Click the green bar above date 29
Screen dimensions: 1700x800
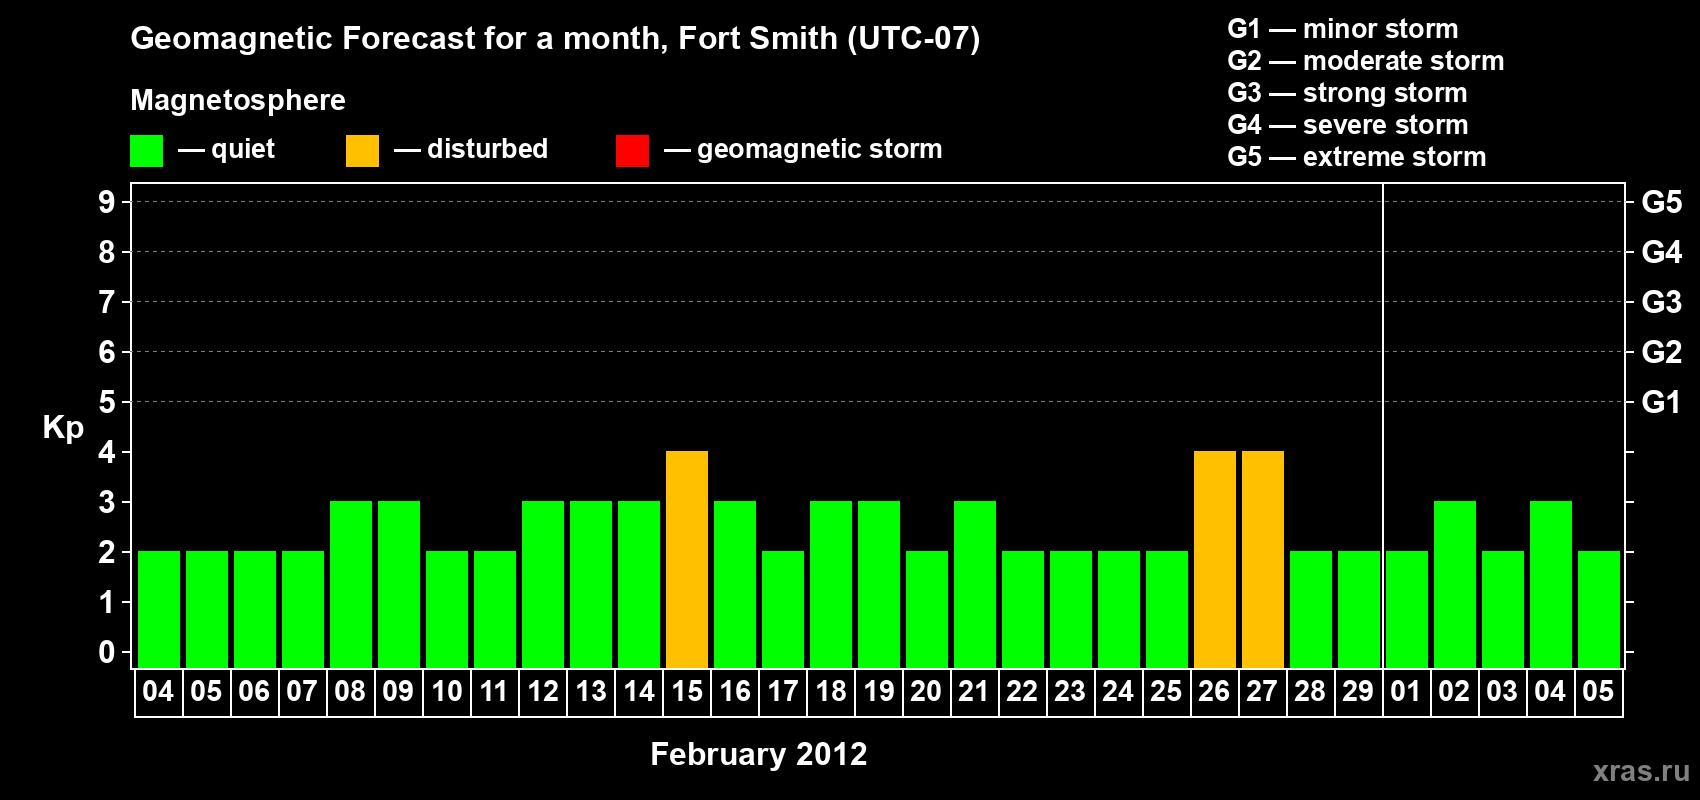tap(1359, 609)
